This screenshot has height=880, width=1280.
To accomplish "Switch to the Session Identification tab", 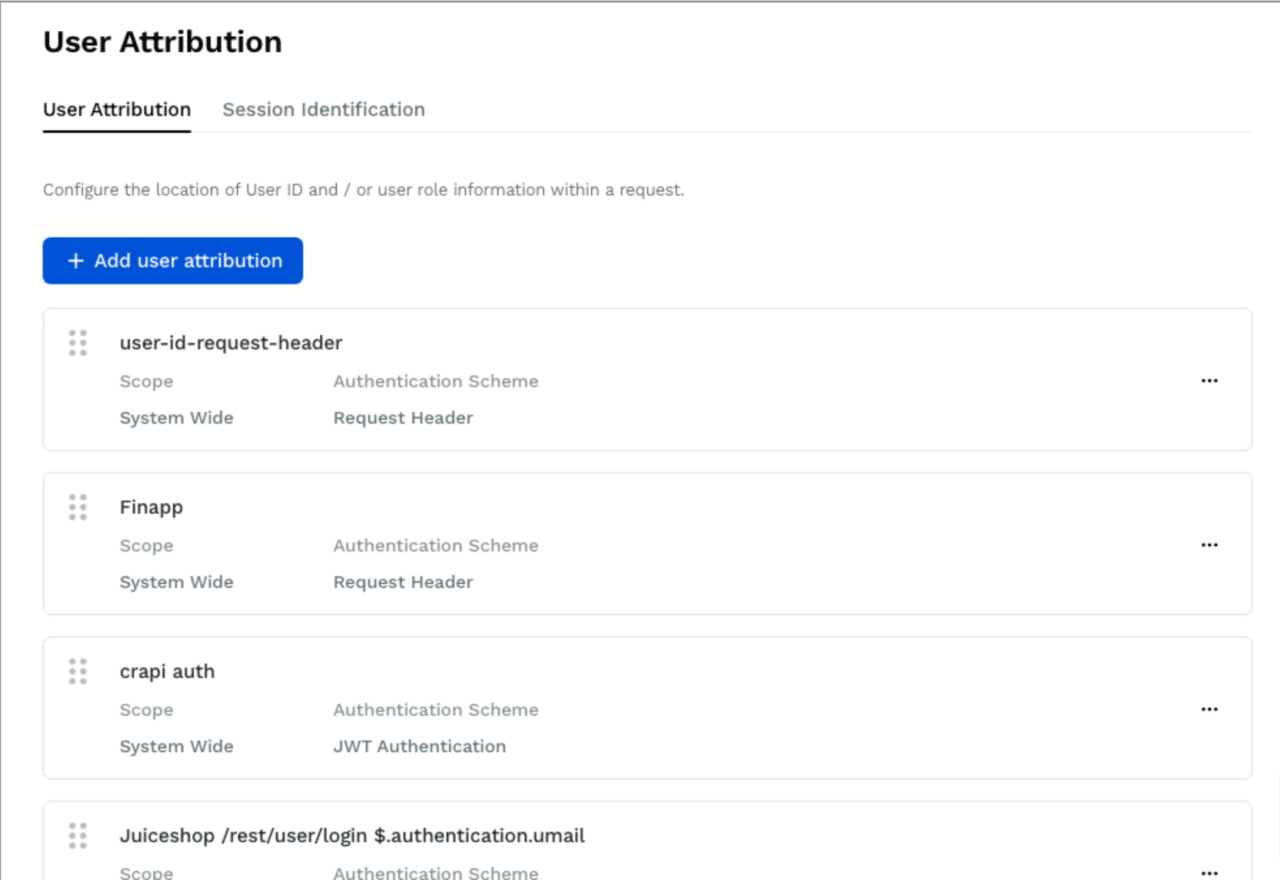I will coord(323,109).
